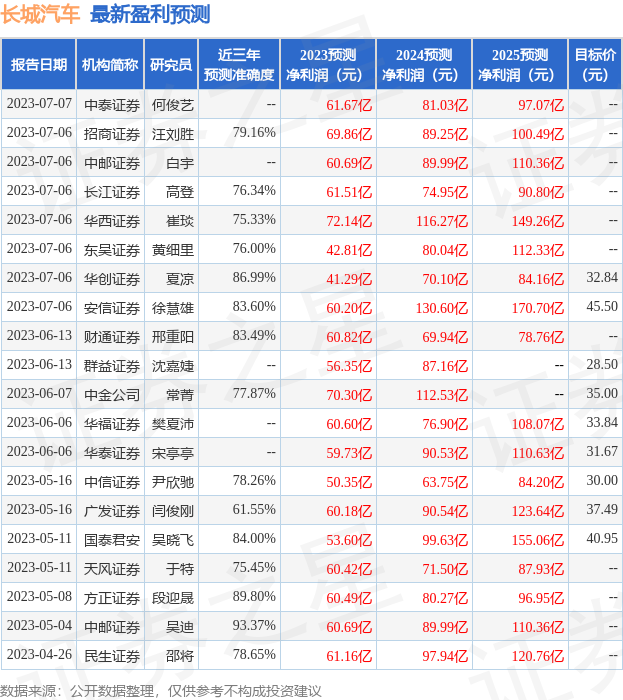
Task: Click the 广发证券 institution cell
Action: (x=112, y=512)
